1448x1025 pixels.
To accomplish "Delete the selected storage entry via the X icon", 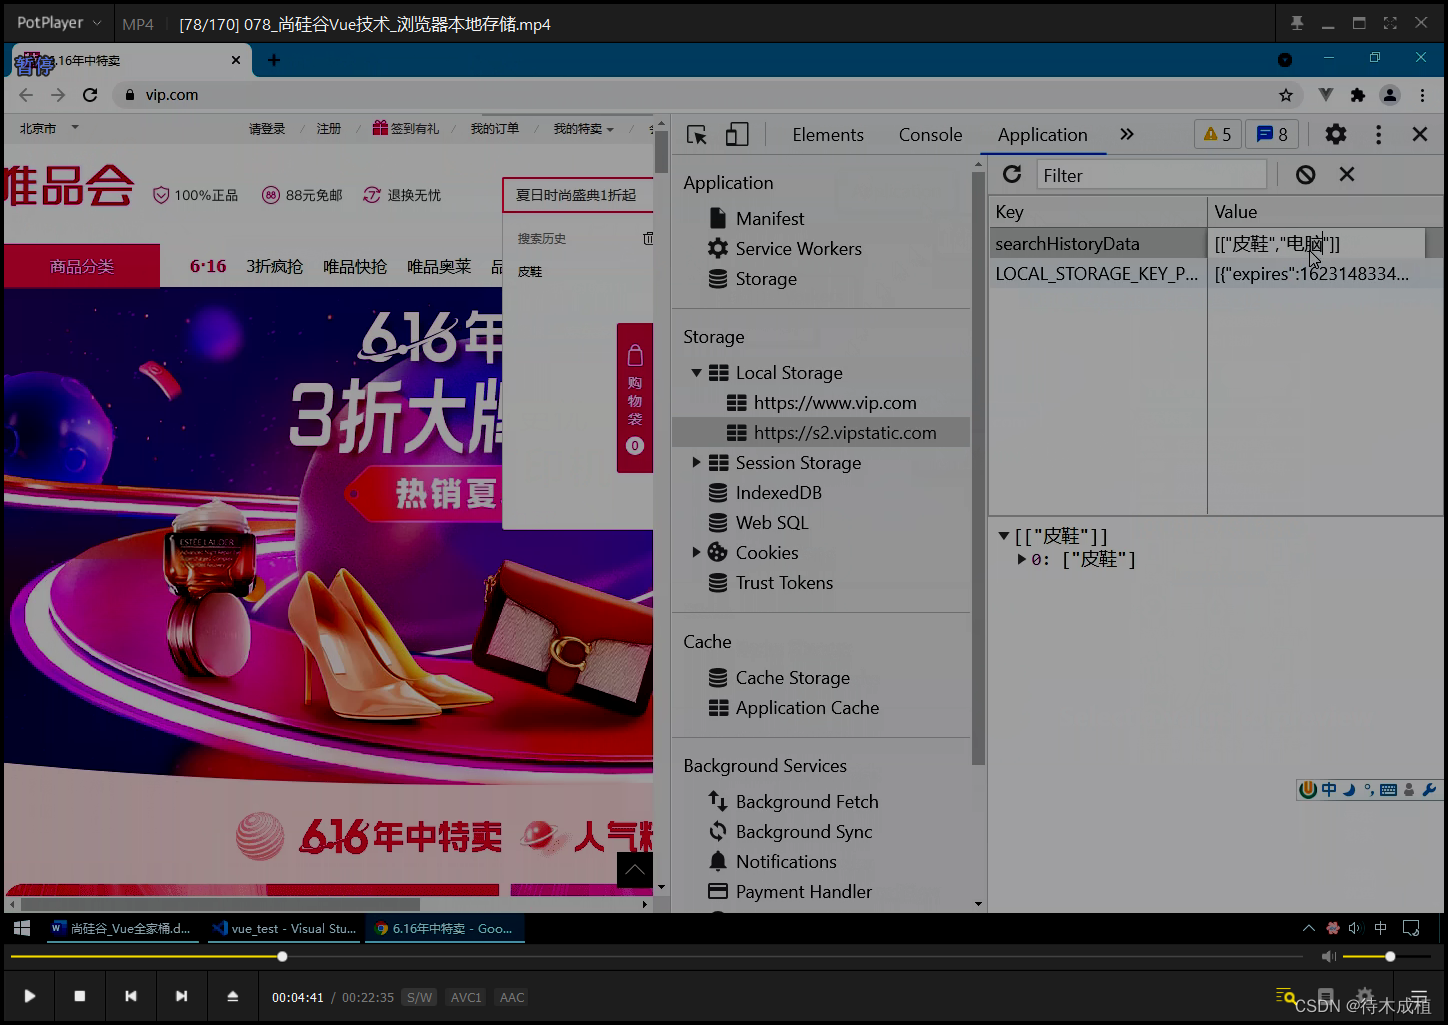I will coord(1347,174).
